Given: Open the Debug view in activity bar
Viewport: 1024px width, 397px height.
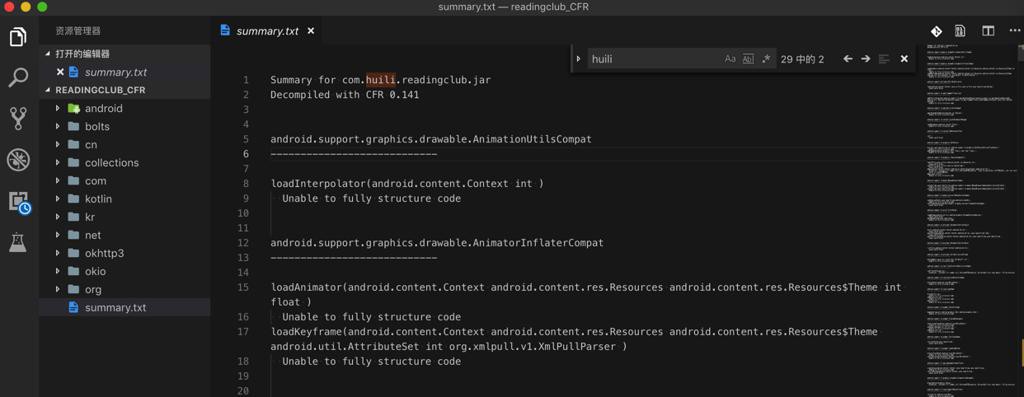Looking at the screenshot, I should 18,160.
